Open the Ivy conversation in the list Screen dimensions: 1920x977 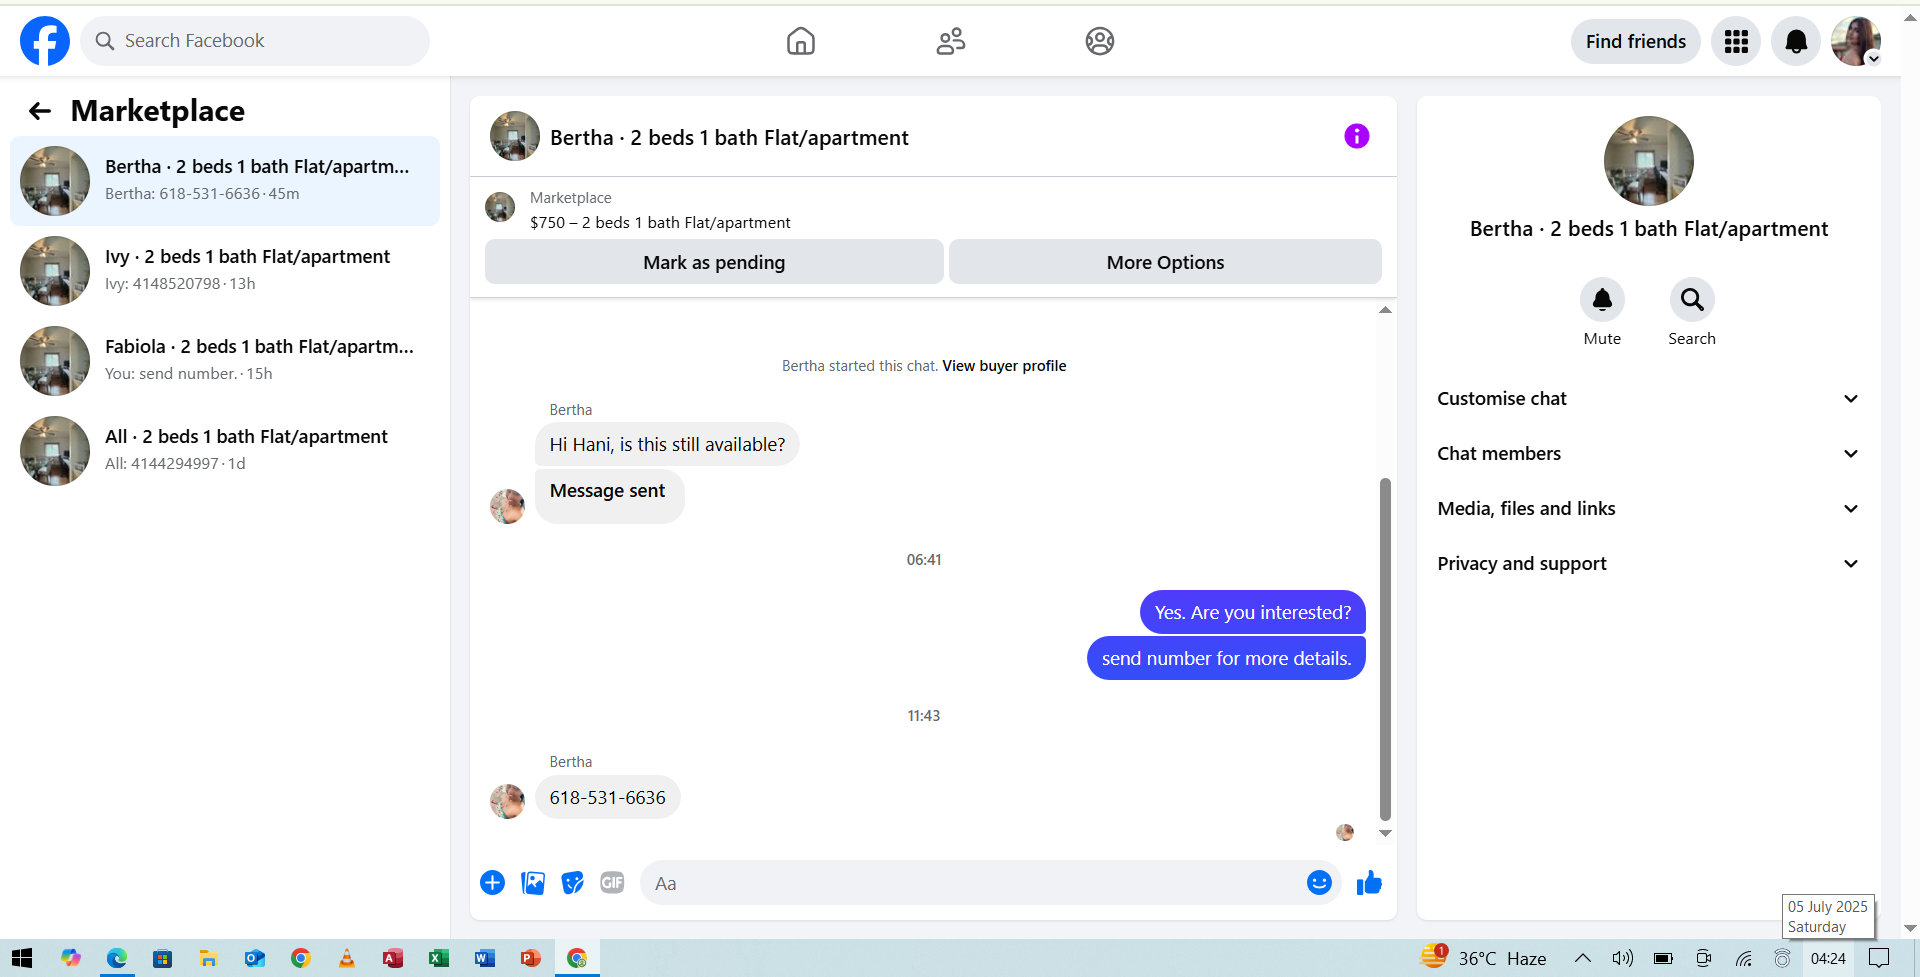coord(225,271)
